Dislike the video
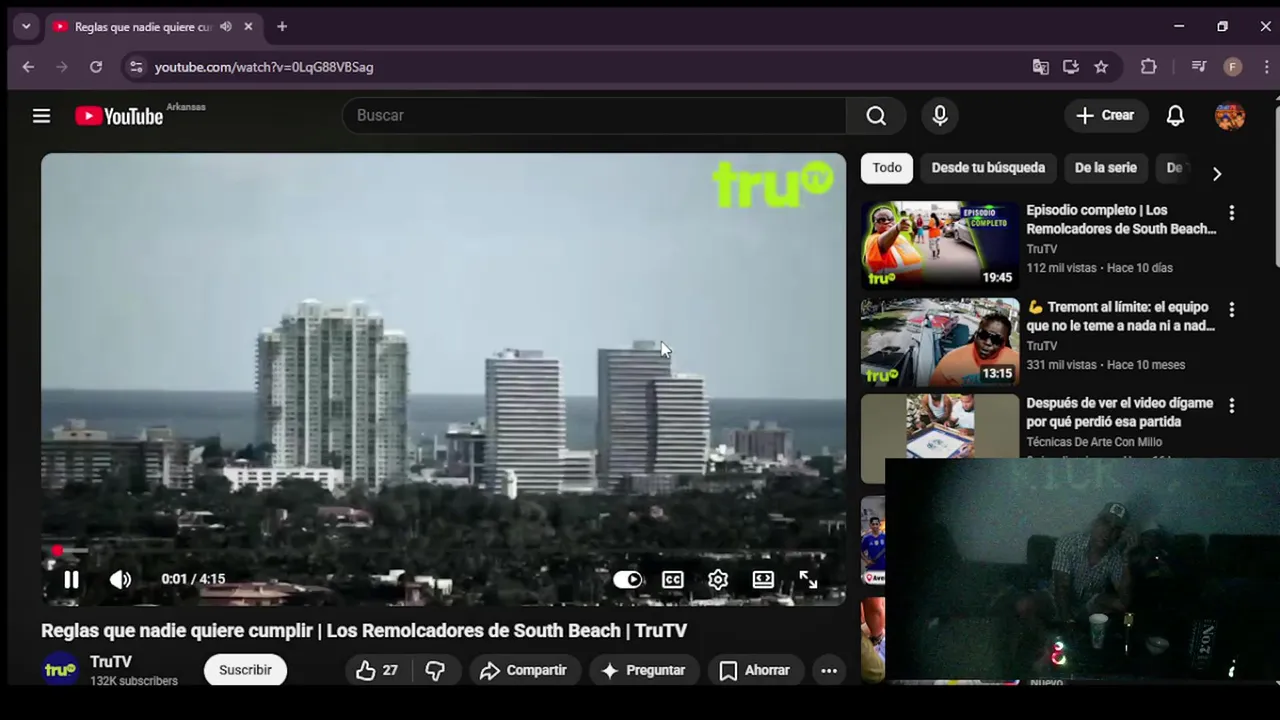This screenshot has width=1280, height=720. pyautogui.click(x=435, y=671)
